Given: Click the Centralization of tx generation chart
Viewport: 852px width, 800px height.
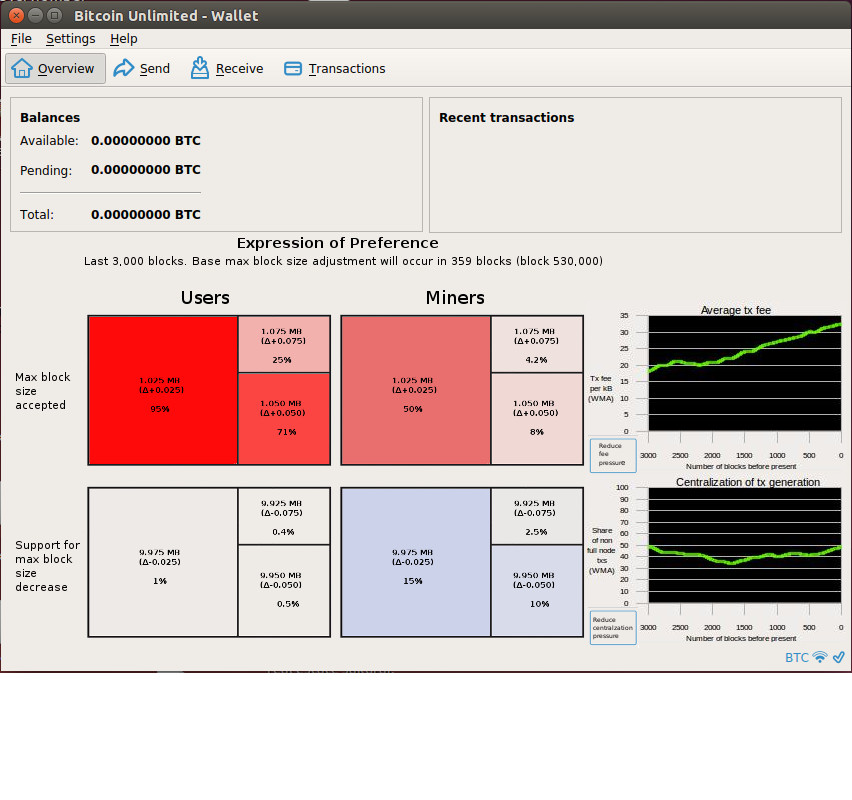Looking at the screenshot, I should 745,545.
